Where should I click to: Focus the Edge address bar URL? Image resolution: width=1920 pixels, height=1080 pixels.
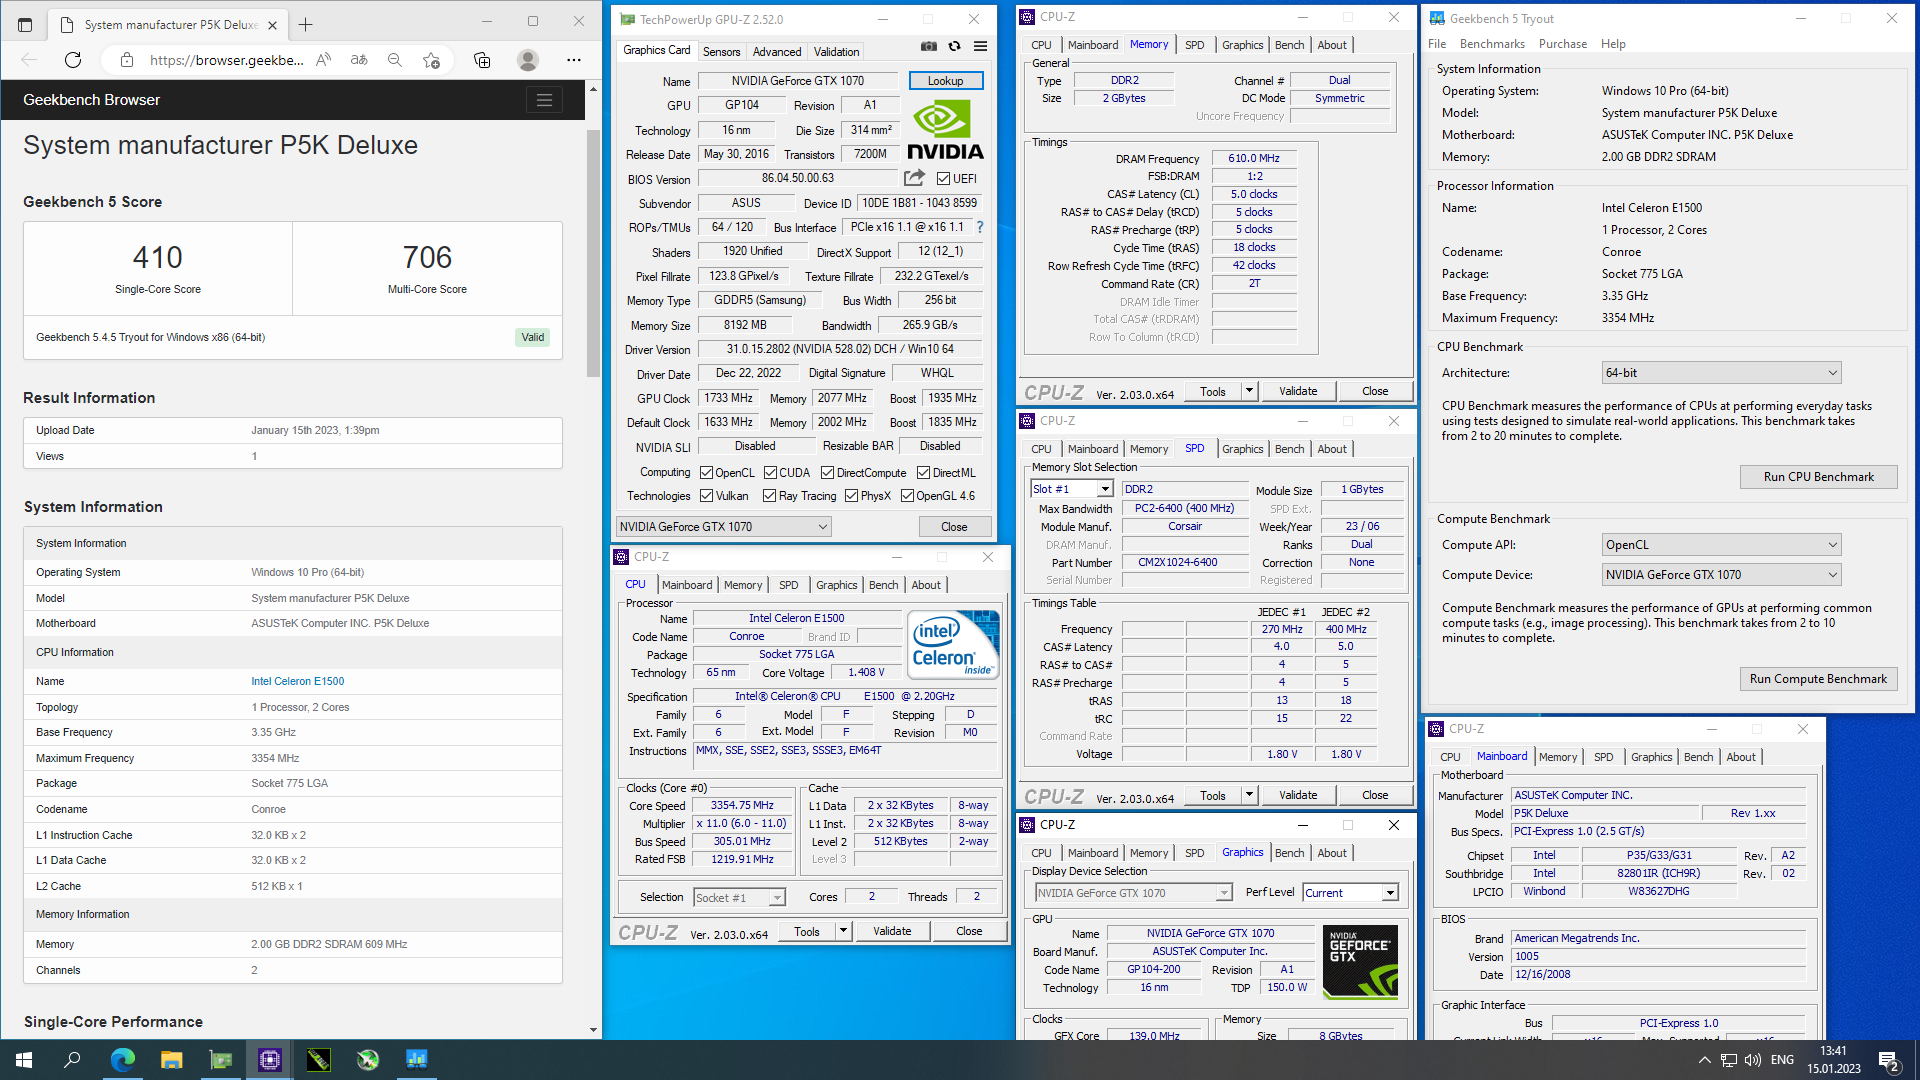pyautogui.click(x=226, y=60)
